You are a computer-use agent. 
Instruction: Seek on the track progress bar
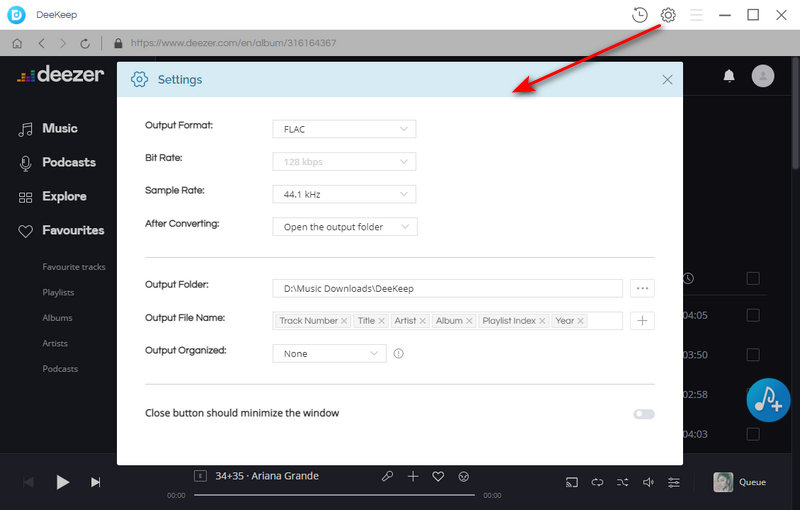click(x=334, y=495)
